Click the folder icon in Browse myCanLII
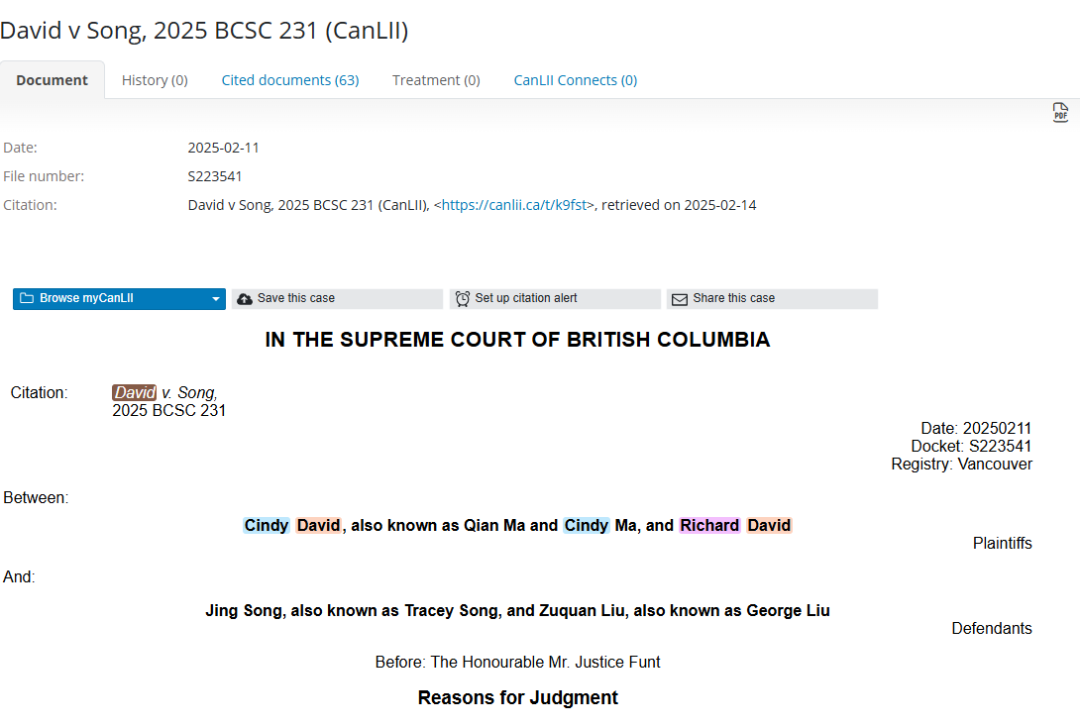The width and height of the screenshot is (1080, 726). click(27, 299)
